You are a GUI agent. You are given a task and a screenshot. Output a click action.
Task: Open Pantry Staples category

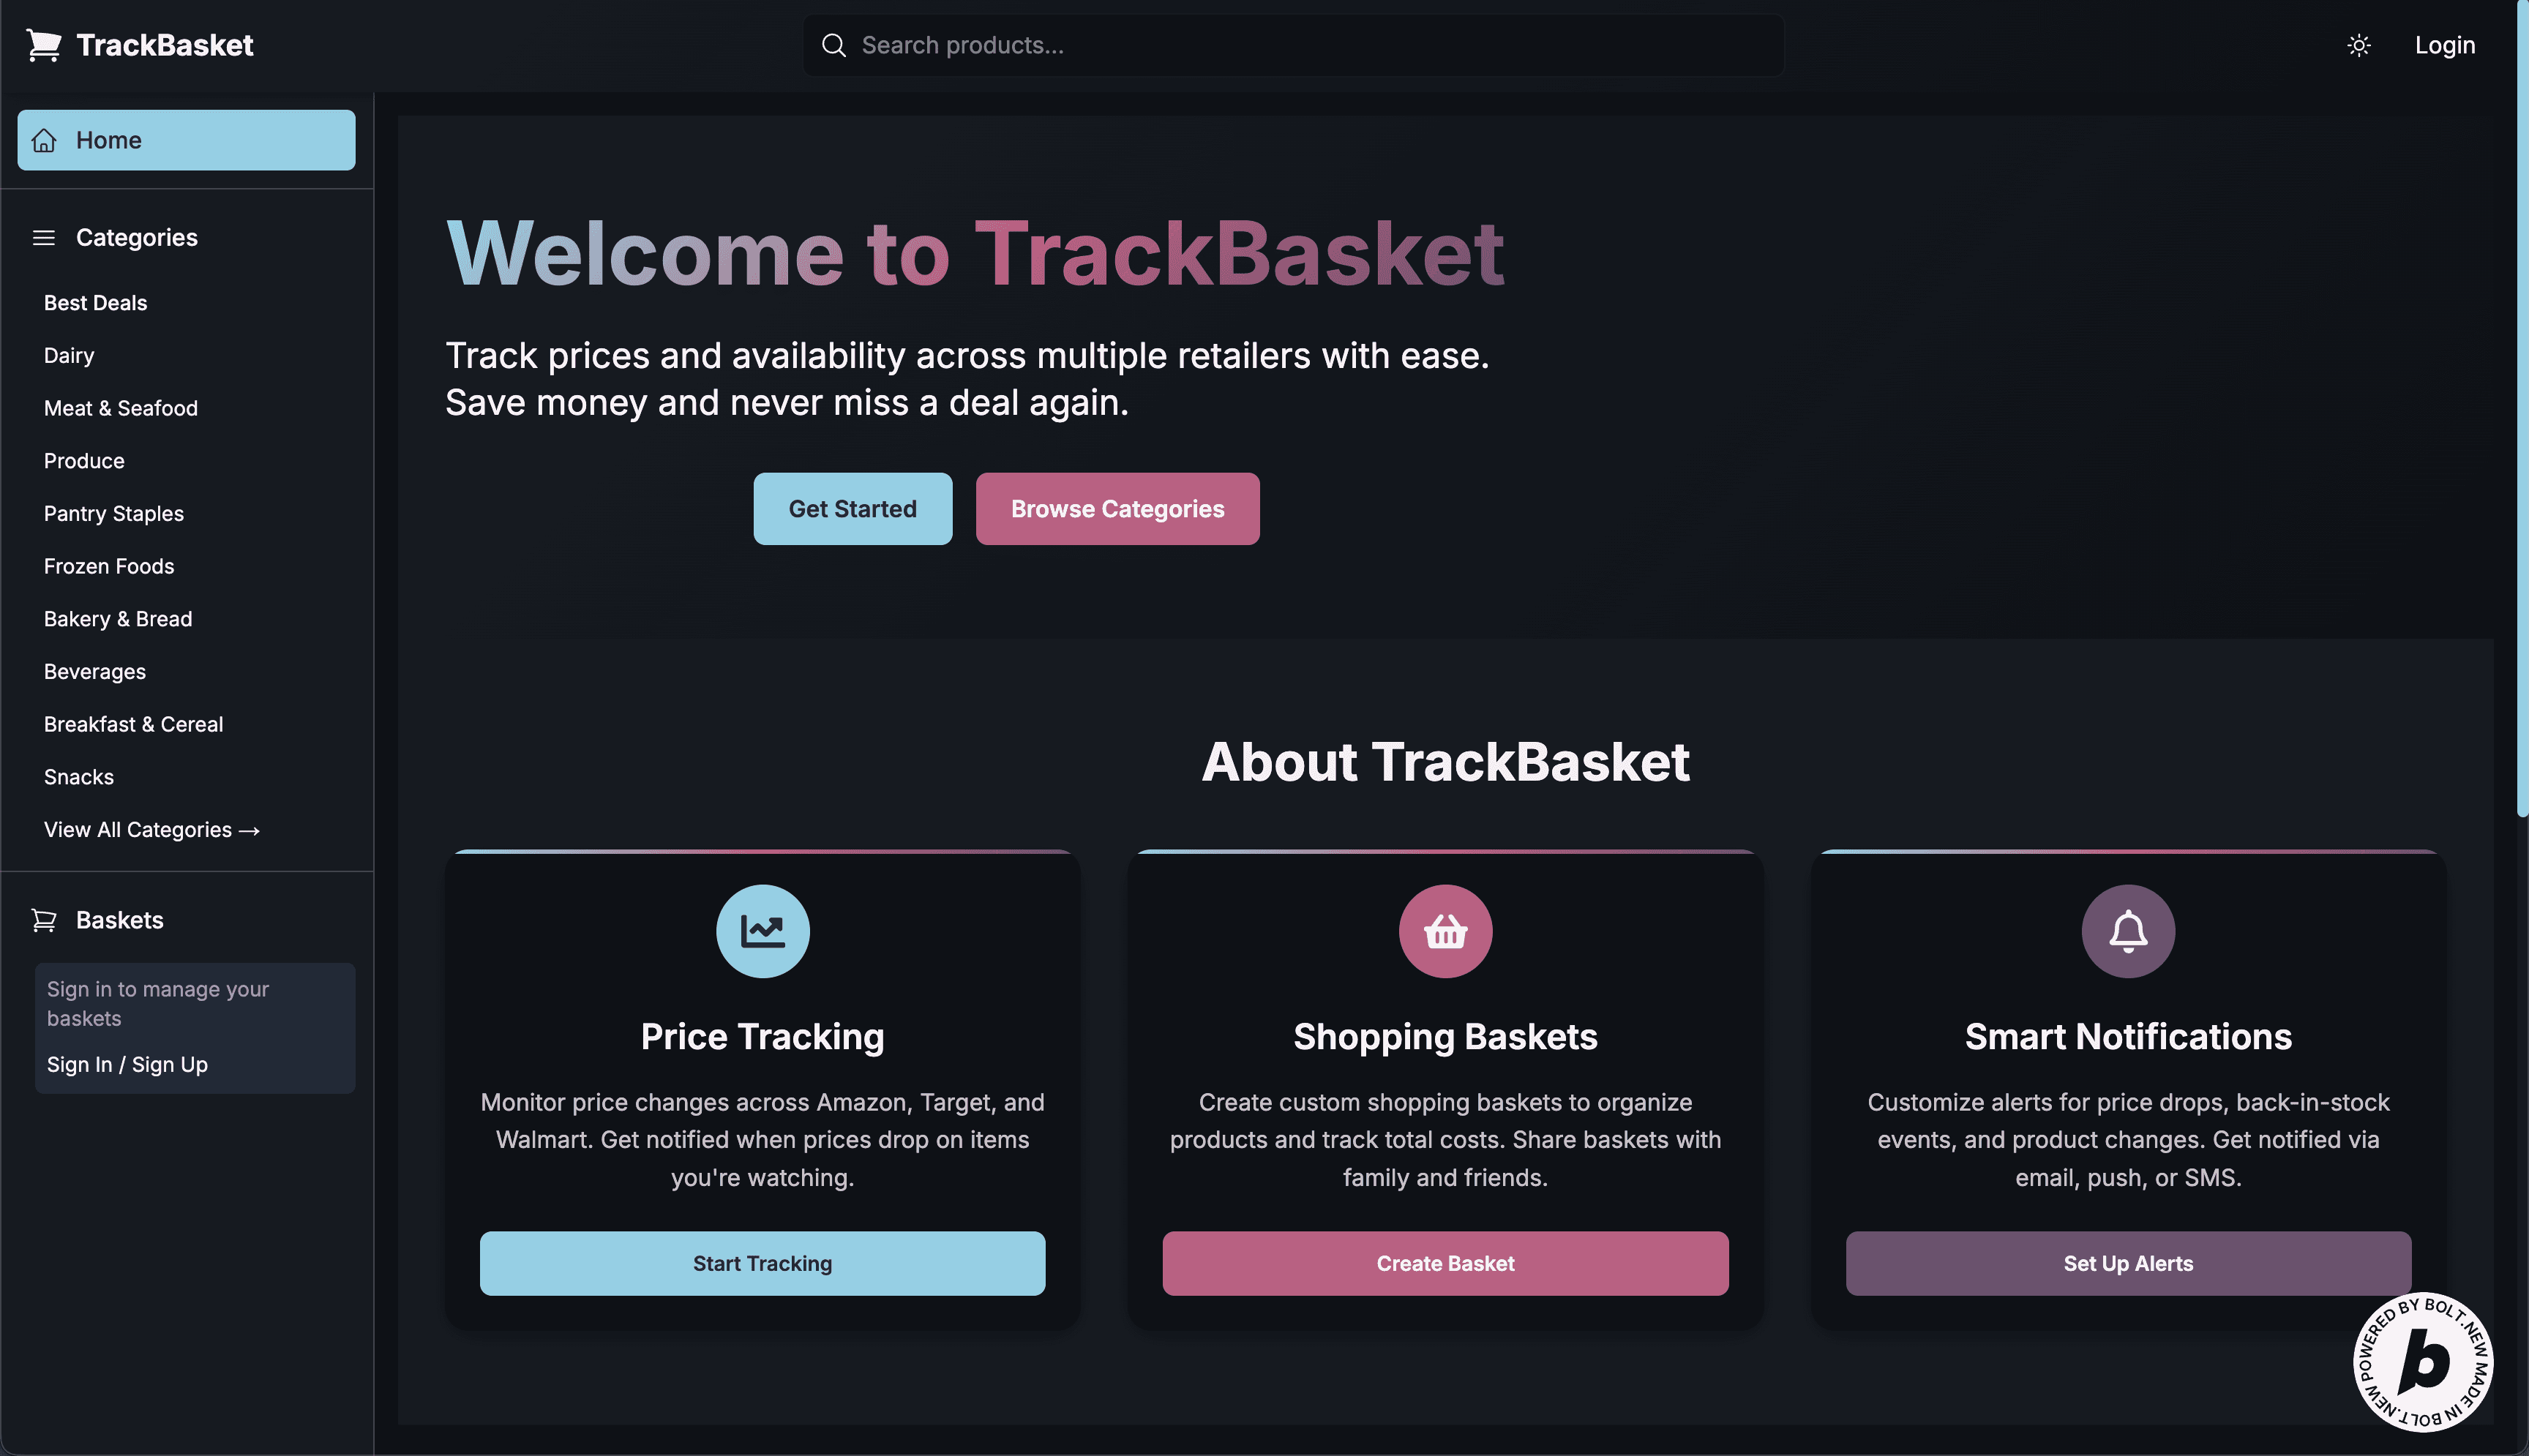tap(114, 514)
